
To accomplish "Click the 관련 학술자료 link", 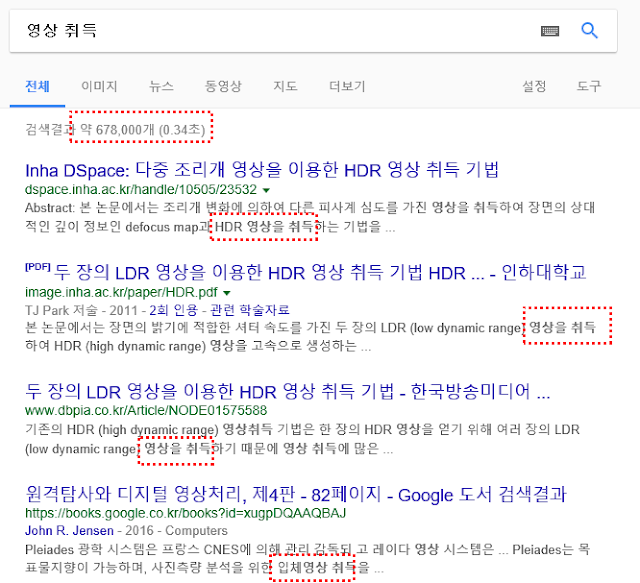I will click(250, 310).
